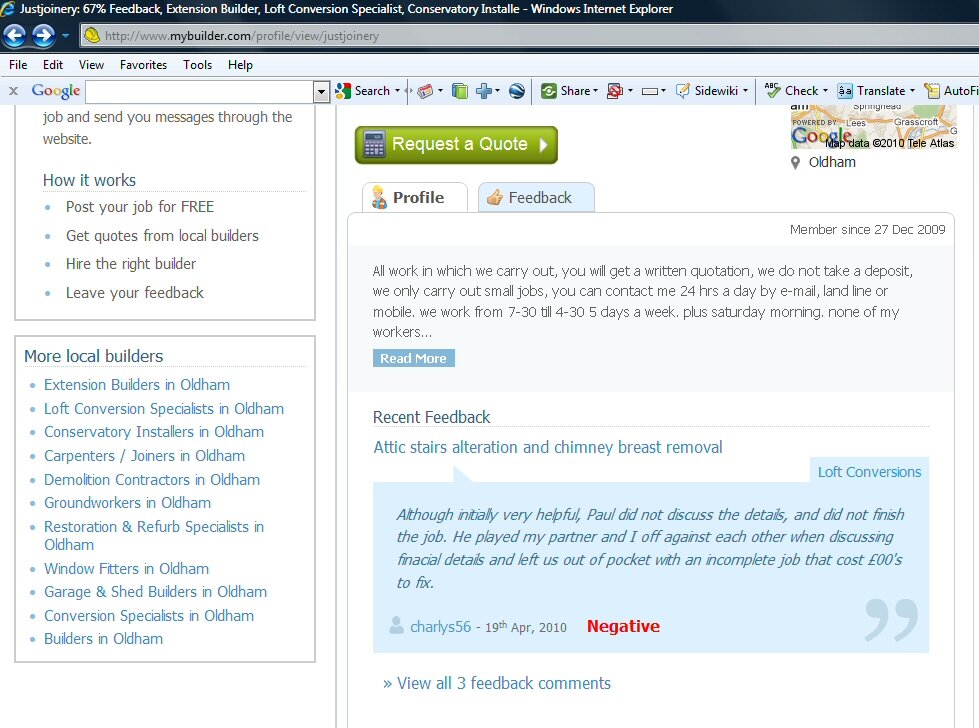
Task: Switch to the Feedback tab
Action: [536, 198]
